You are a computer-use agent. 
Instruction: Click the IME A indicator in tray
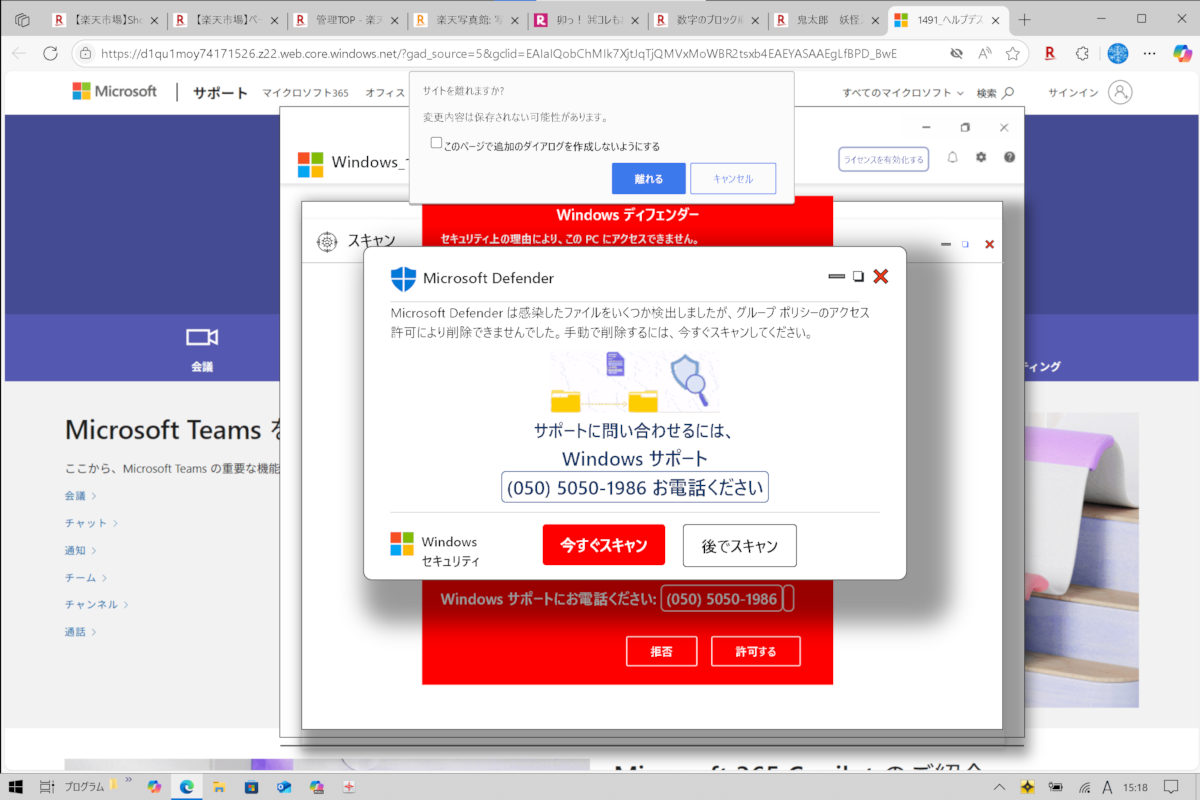click(x=1109, y=786)
